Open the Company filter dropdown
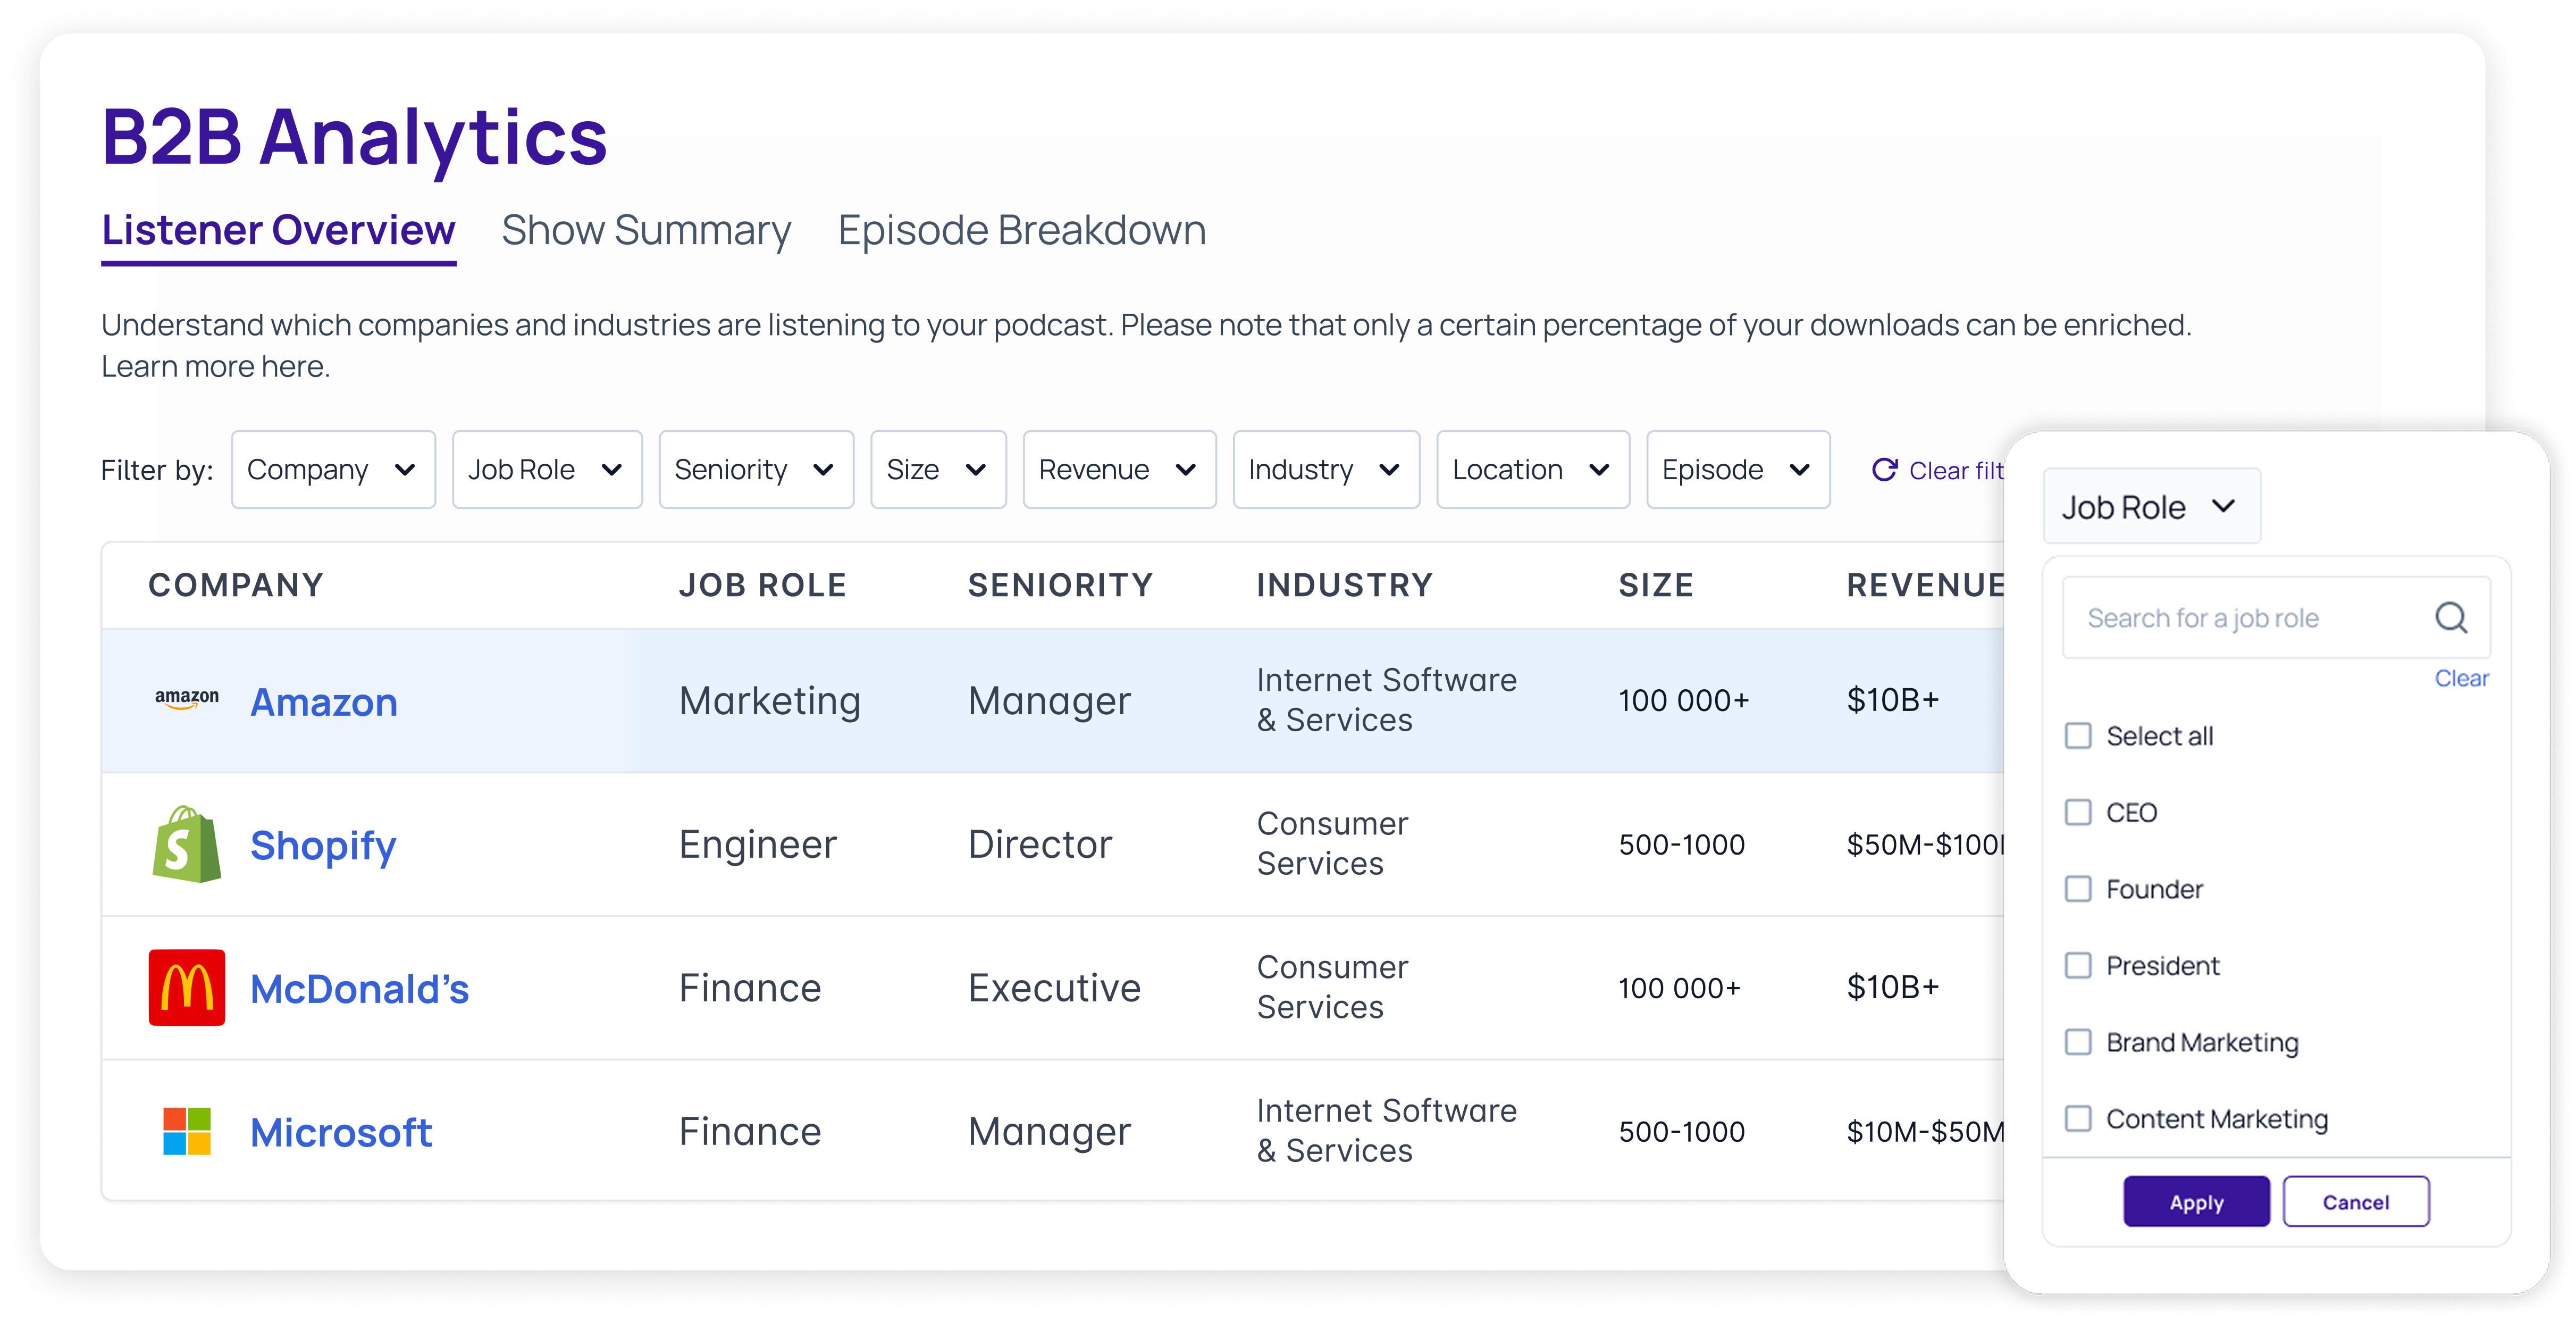Viewport: 2576px width, 1321px height. point(333,470)
